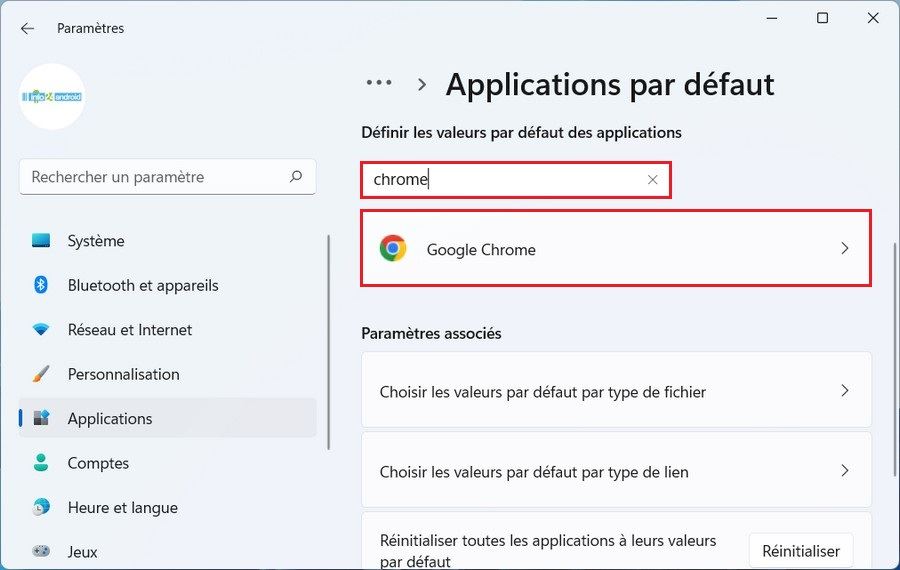Click the Système monitor icon
Image resolution: width=900 pixels, height=570 pixels.
(x=41, y=241)
